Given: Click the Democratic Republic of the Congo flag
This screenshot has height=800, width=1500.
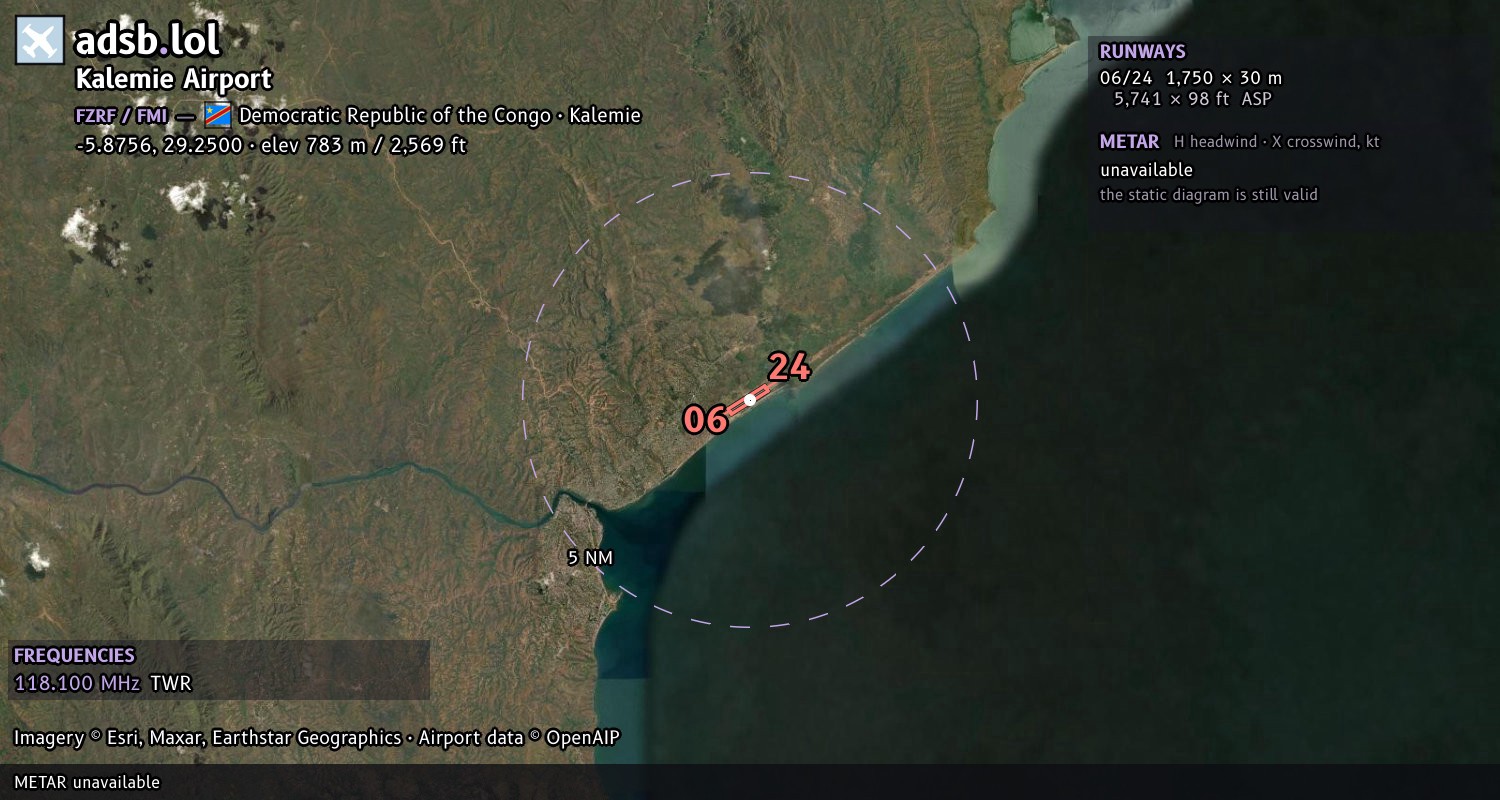Looking at the screenshot, I should [218, 115].
